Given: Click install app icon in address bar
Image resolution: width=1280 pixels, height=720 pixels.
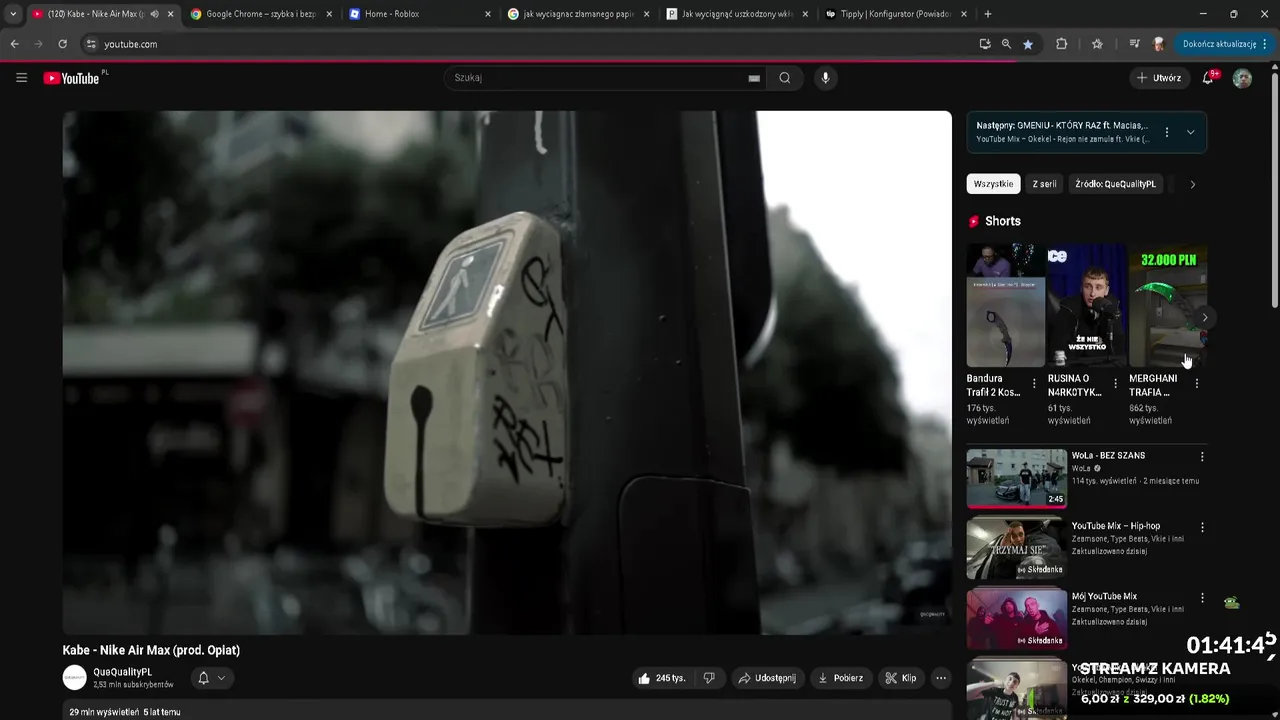Looking at the screenshot, I should (985, 44).
